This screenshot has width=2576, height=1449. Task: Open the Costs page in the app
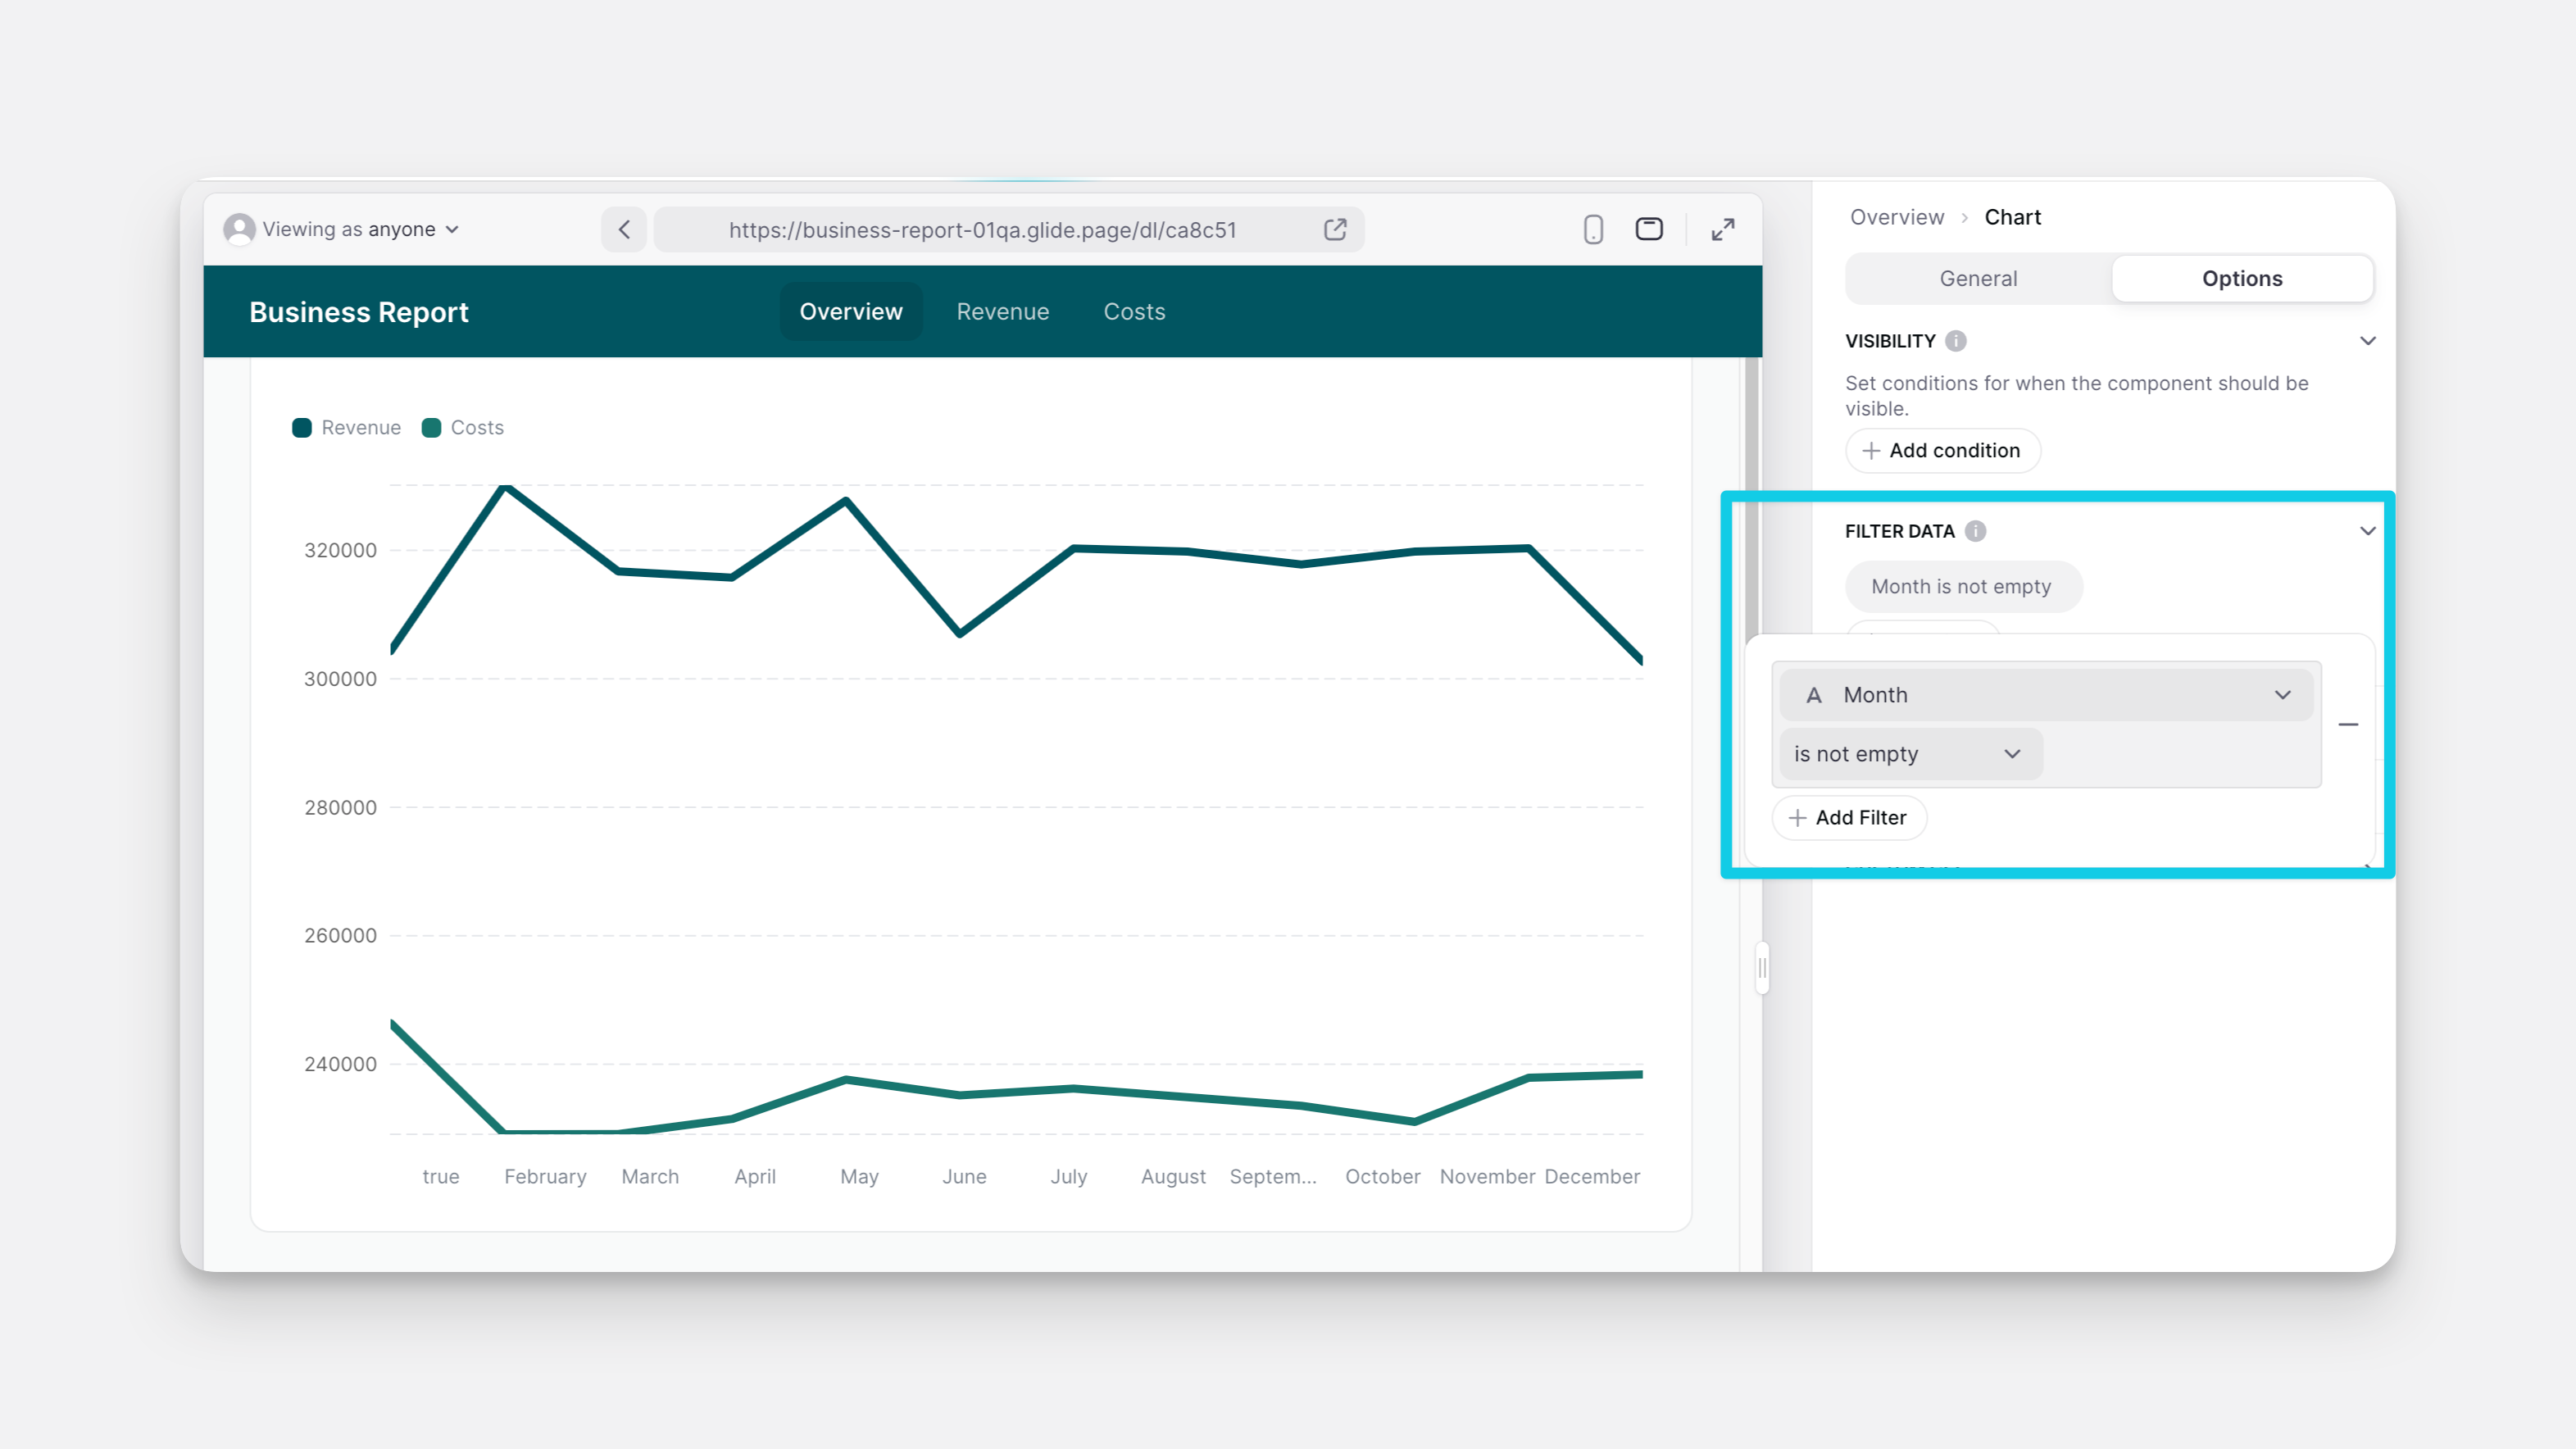click(1134, 311)
